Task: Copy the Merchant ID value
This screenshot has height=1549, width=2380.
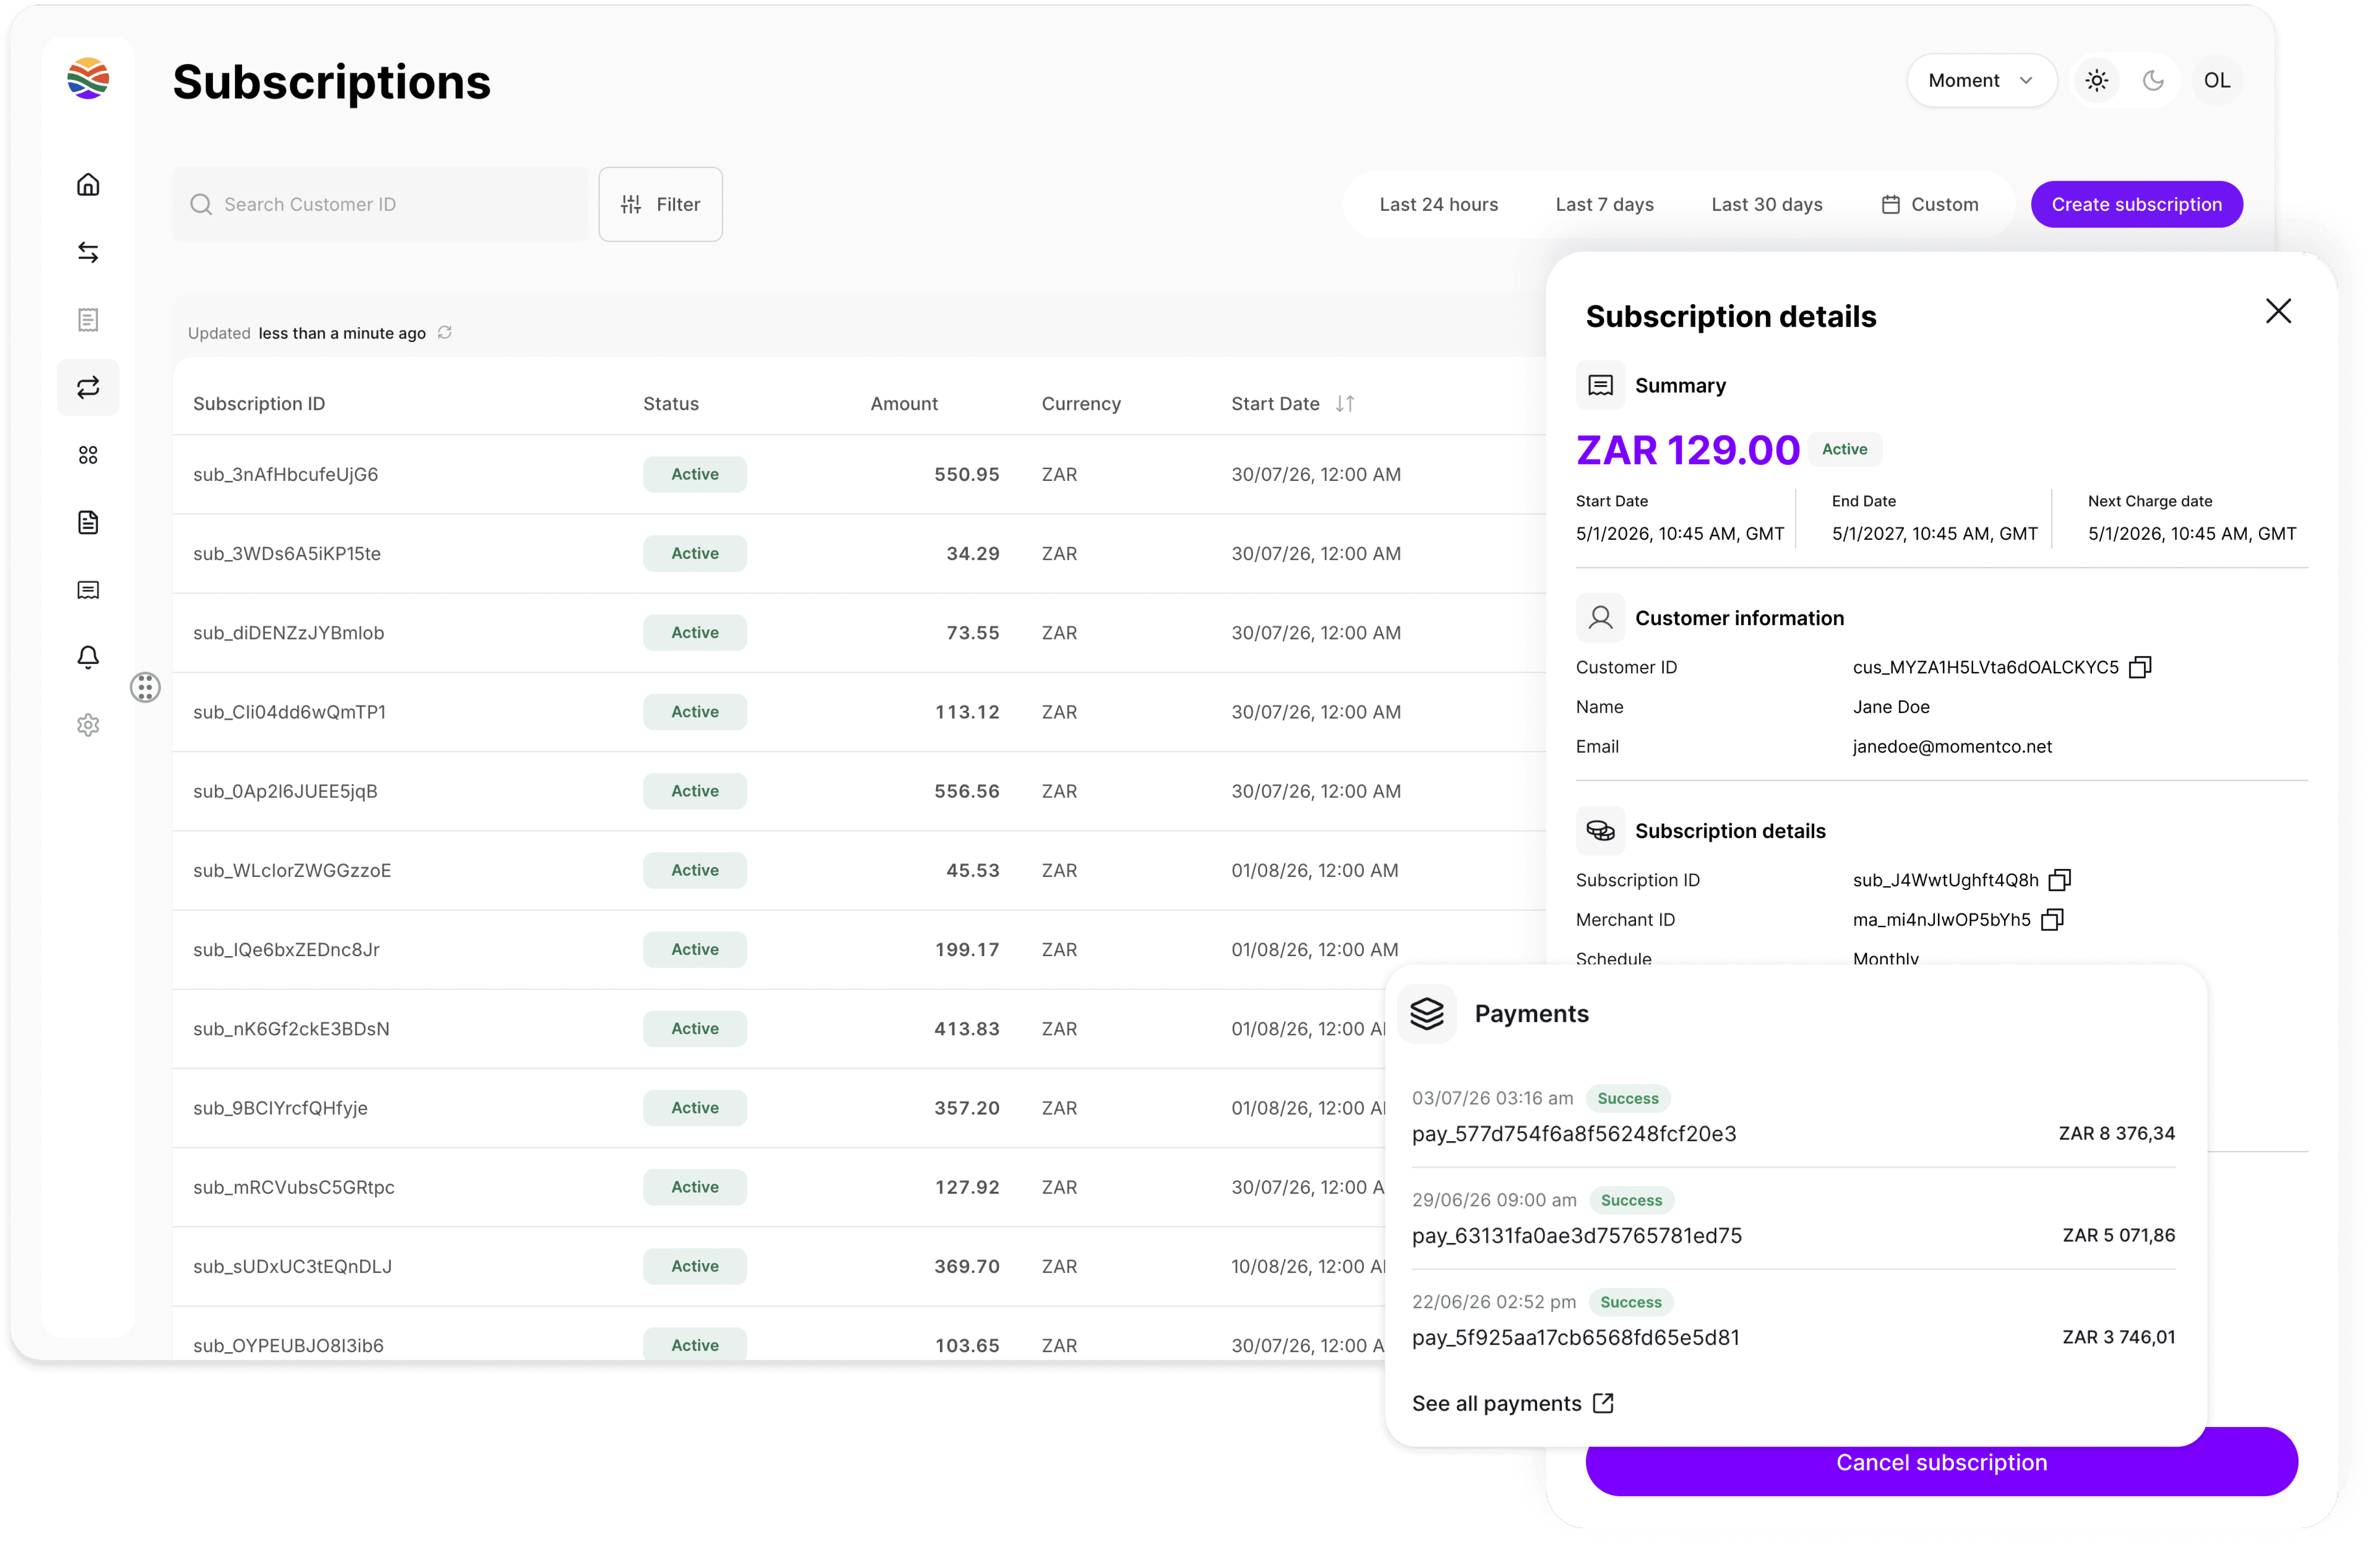Action: tap(2053, 920)
